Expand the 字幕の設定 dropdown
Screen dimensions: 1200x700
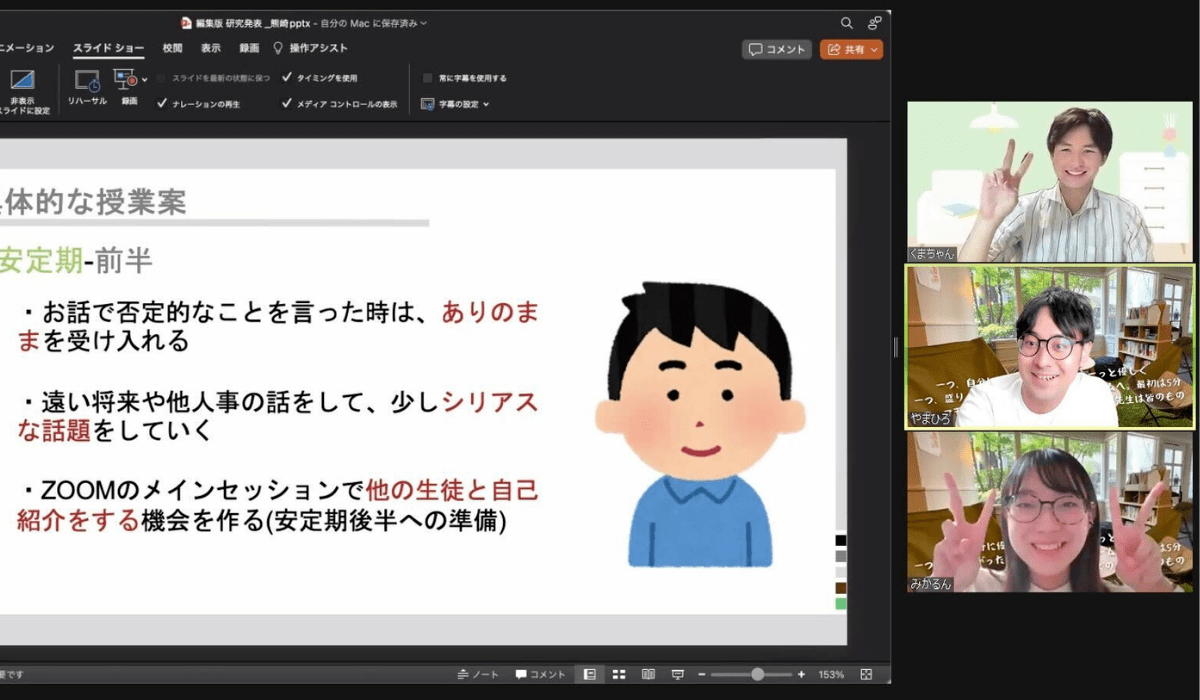click(x=455, y=103)
